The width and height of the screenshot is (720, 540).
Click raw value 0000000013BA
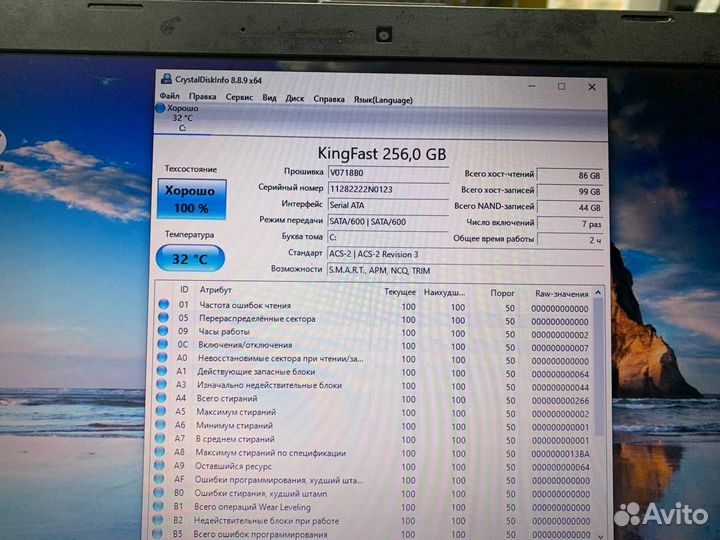560,454
